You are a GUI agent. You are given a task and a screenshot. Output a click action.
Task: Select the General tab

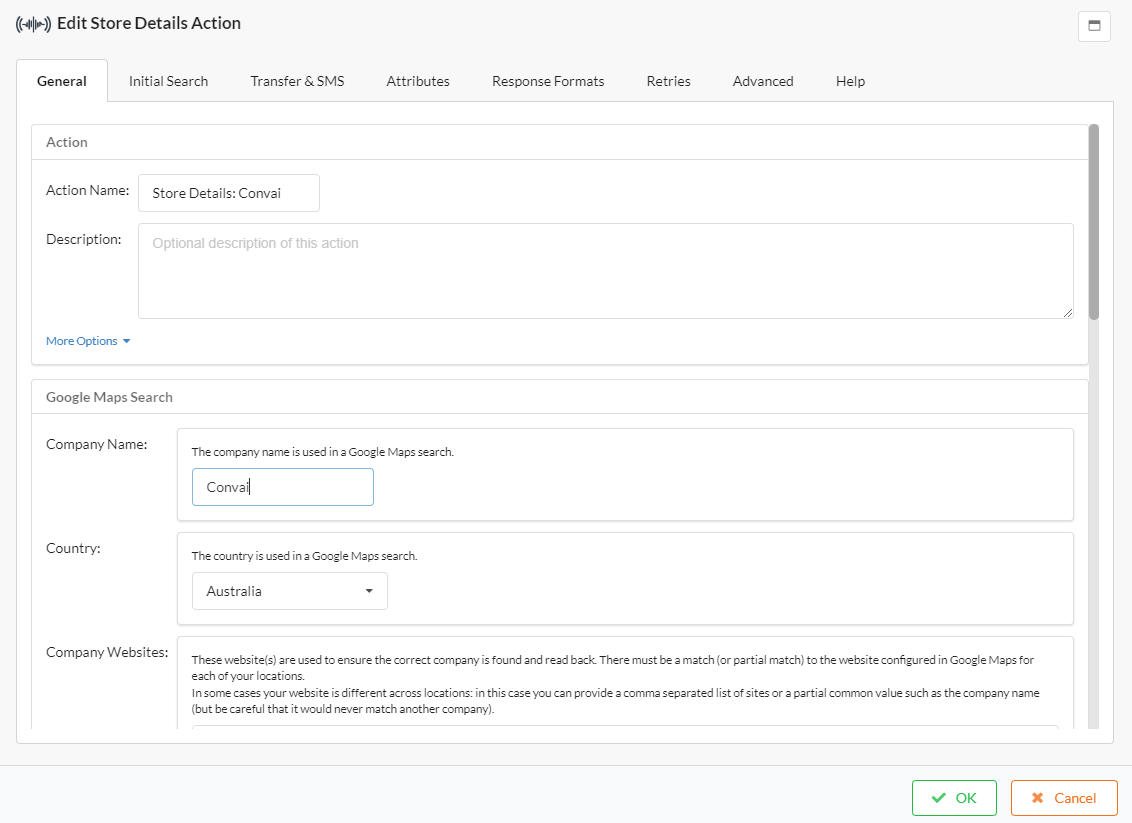[x=62, y=81]
